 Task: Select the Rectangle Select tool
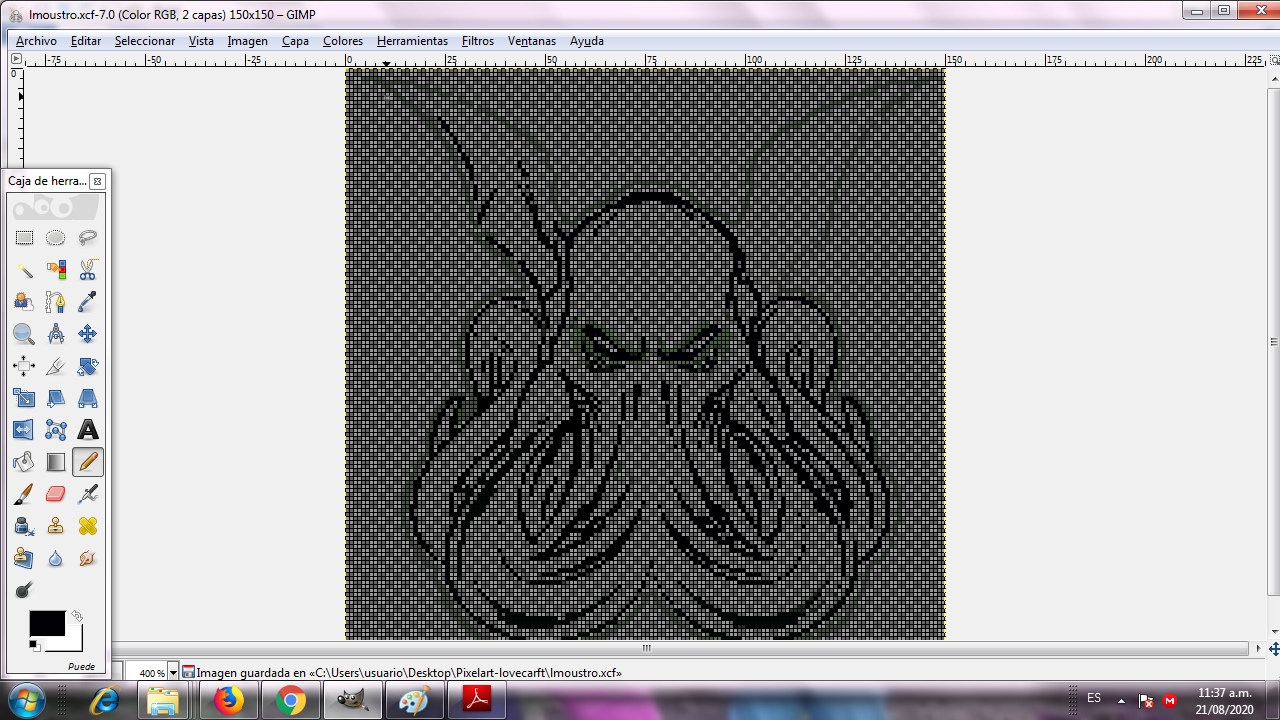pos(24,238)
